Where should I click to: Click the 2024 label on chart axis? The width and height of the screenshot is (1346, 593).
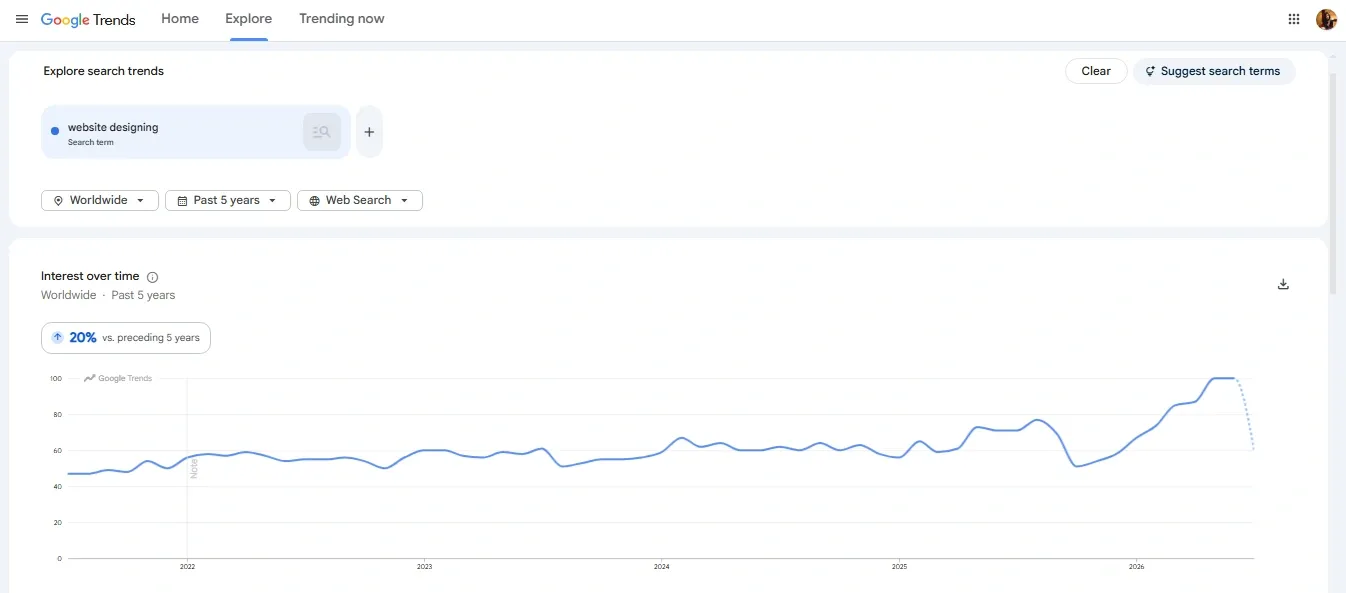[662, 567]
